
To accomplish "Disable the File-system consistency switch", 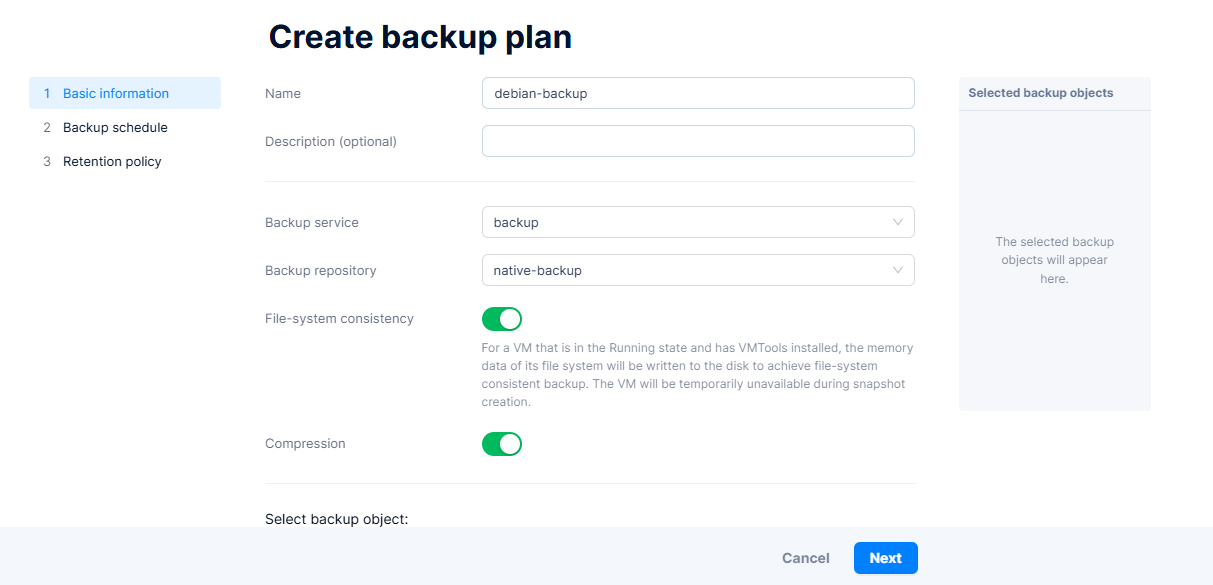I will [x=502, y=319].
